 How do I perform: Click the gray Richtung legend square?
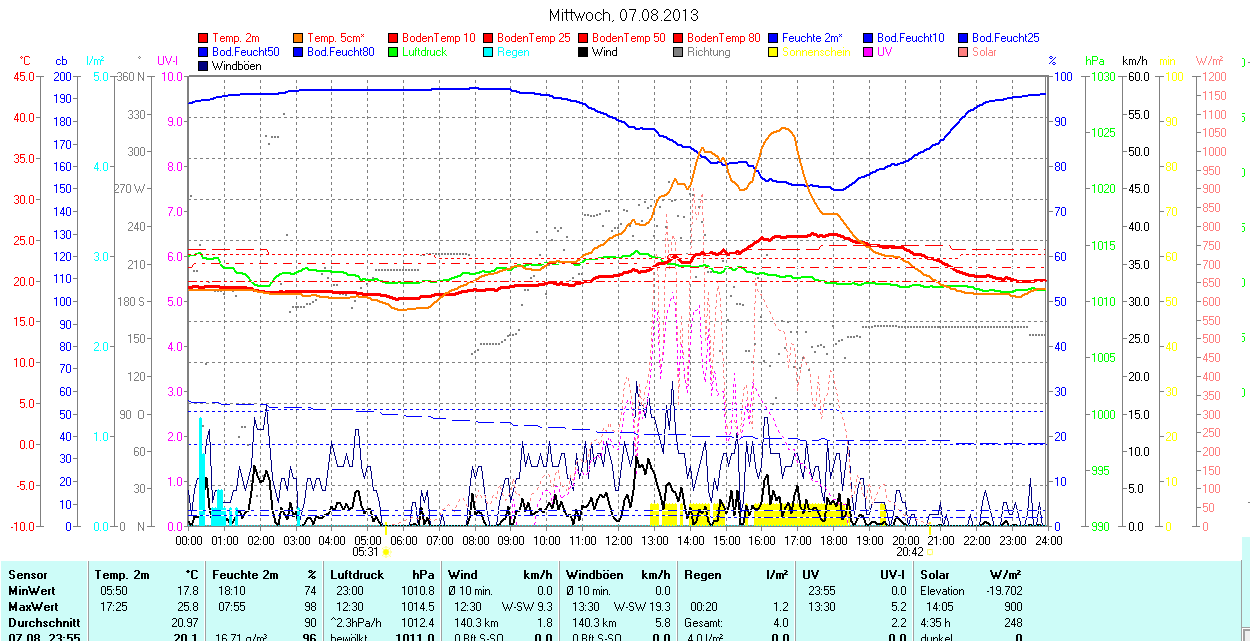pyautogui.click(x=678, y=52)
